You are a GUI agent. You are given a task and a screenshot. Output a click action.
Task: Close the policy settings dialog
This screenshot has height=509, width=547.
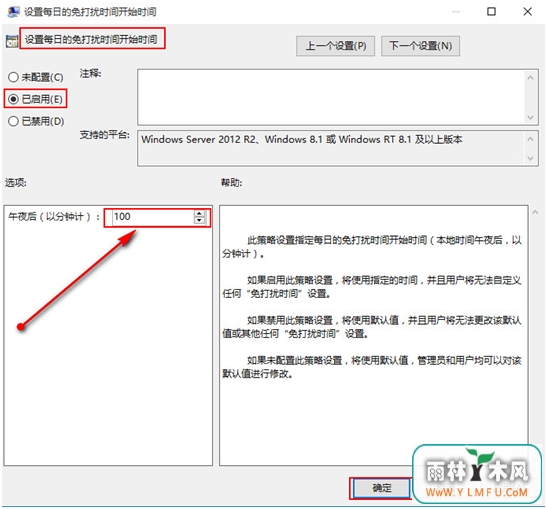pyautogui.click(x=527, y=12)
